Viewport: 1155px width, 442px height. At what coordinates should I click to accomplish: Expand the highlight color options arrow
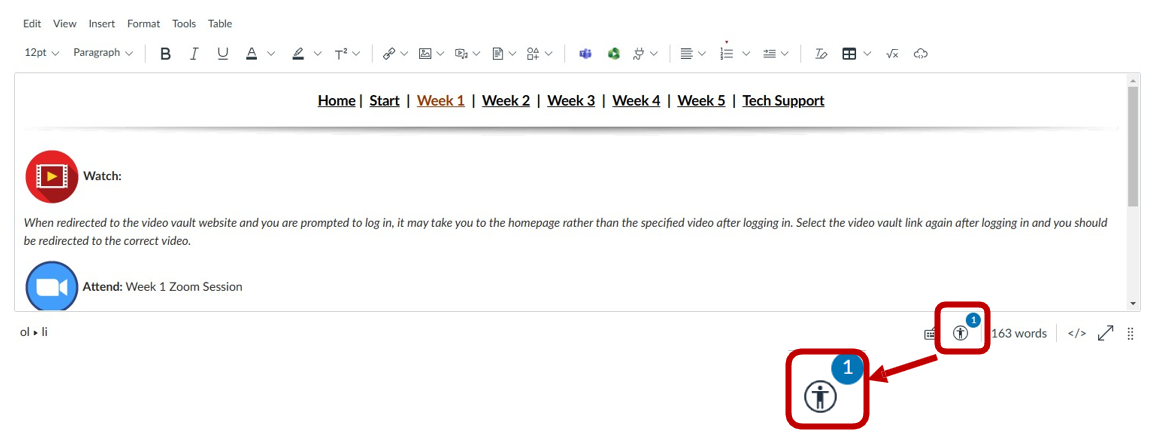317,54
